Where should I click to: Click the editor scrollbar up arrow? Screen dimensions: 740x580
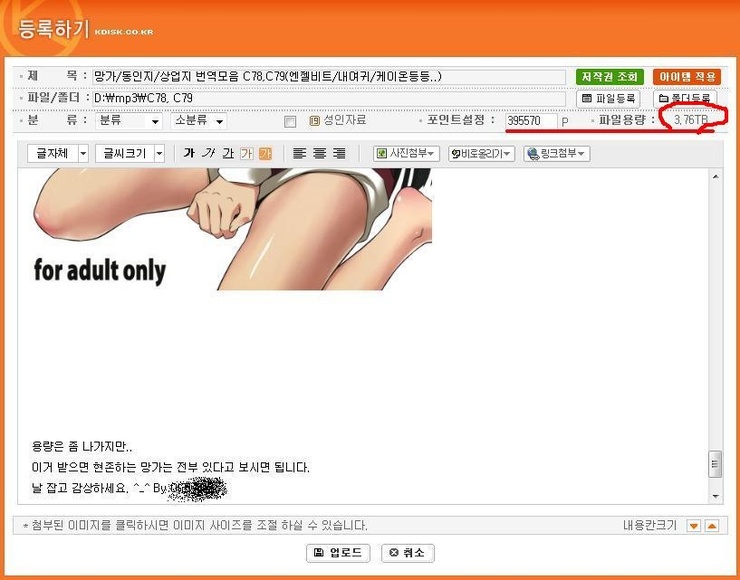[715, 177]
